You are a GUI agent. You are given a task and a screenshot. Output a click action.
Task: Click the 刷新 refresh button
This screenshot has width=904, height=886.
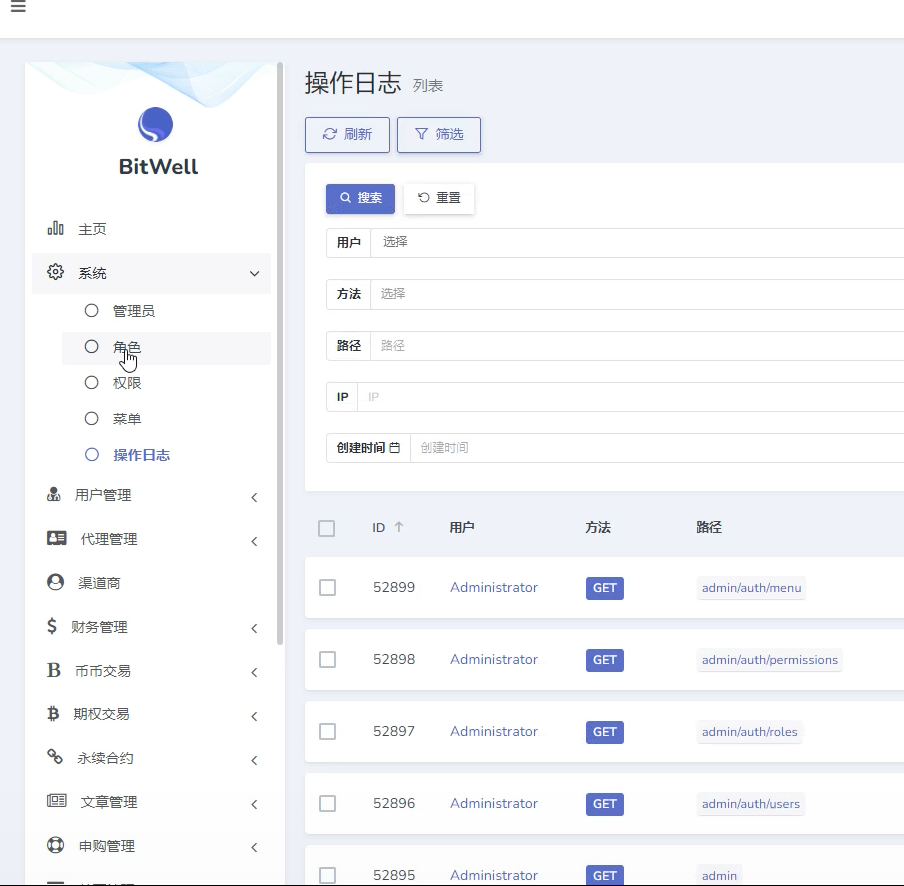pyautogui.click(x=347, y=134)
